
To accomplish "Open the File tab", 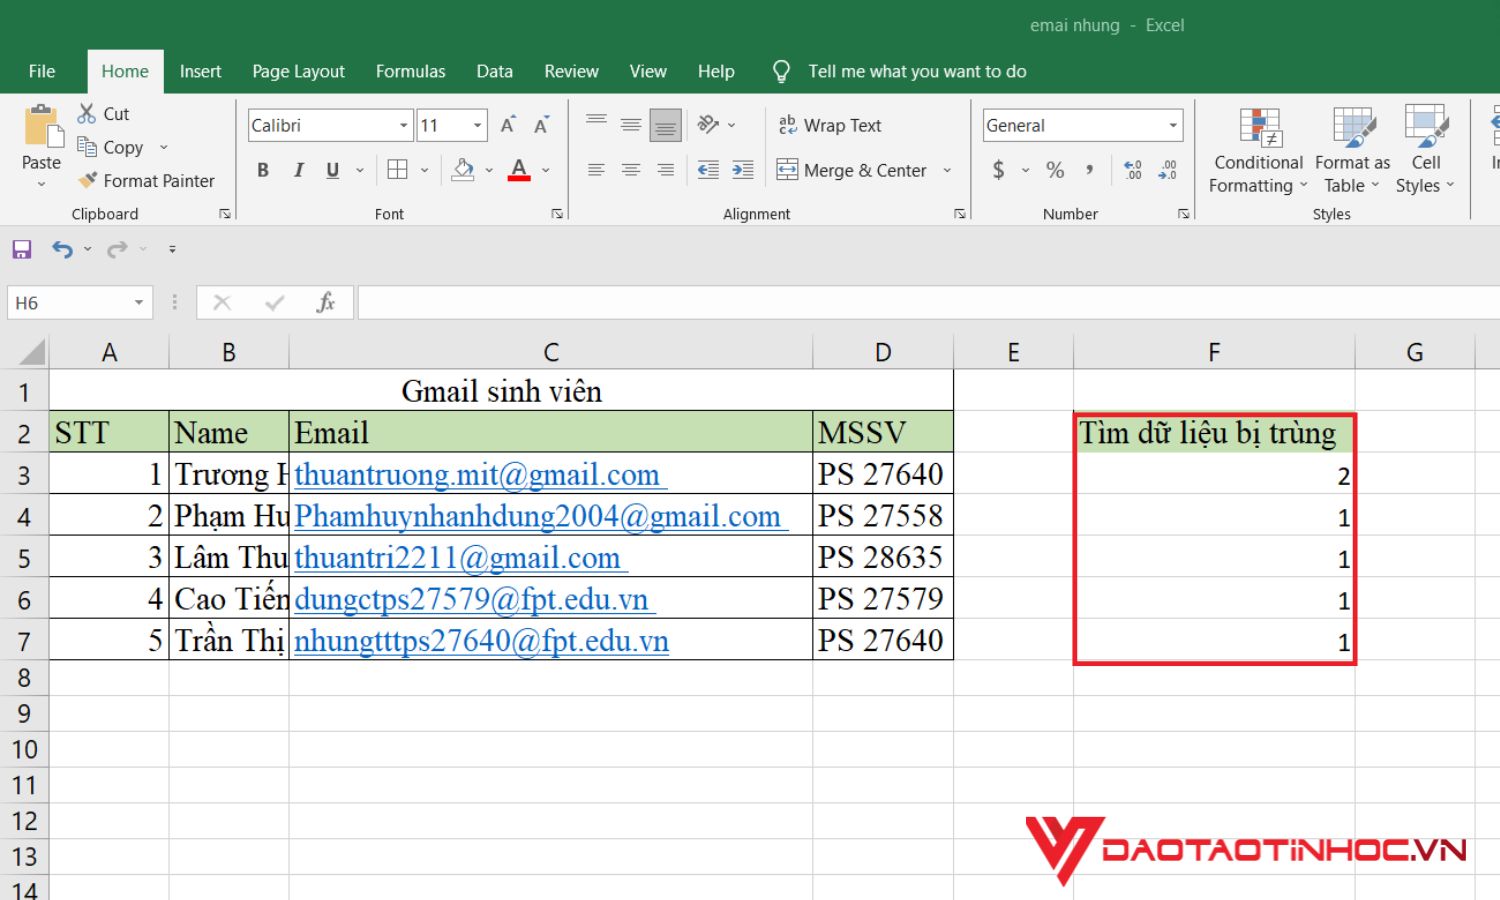I will [42, 71].
